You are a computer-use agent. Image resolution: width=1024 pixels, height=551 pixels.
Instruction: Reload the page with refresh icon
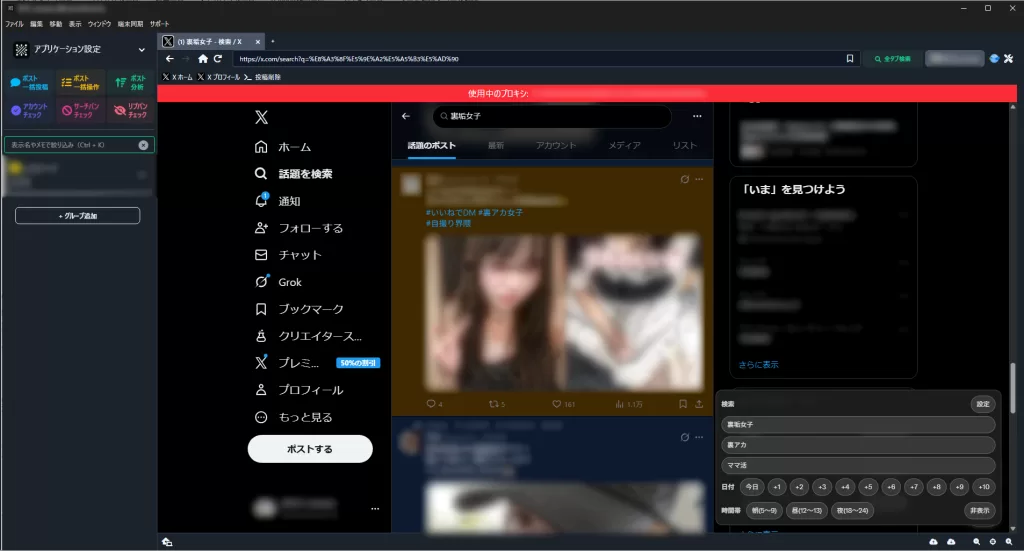click(x=218, y=59)
